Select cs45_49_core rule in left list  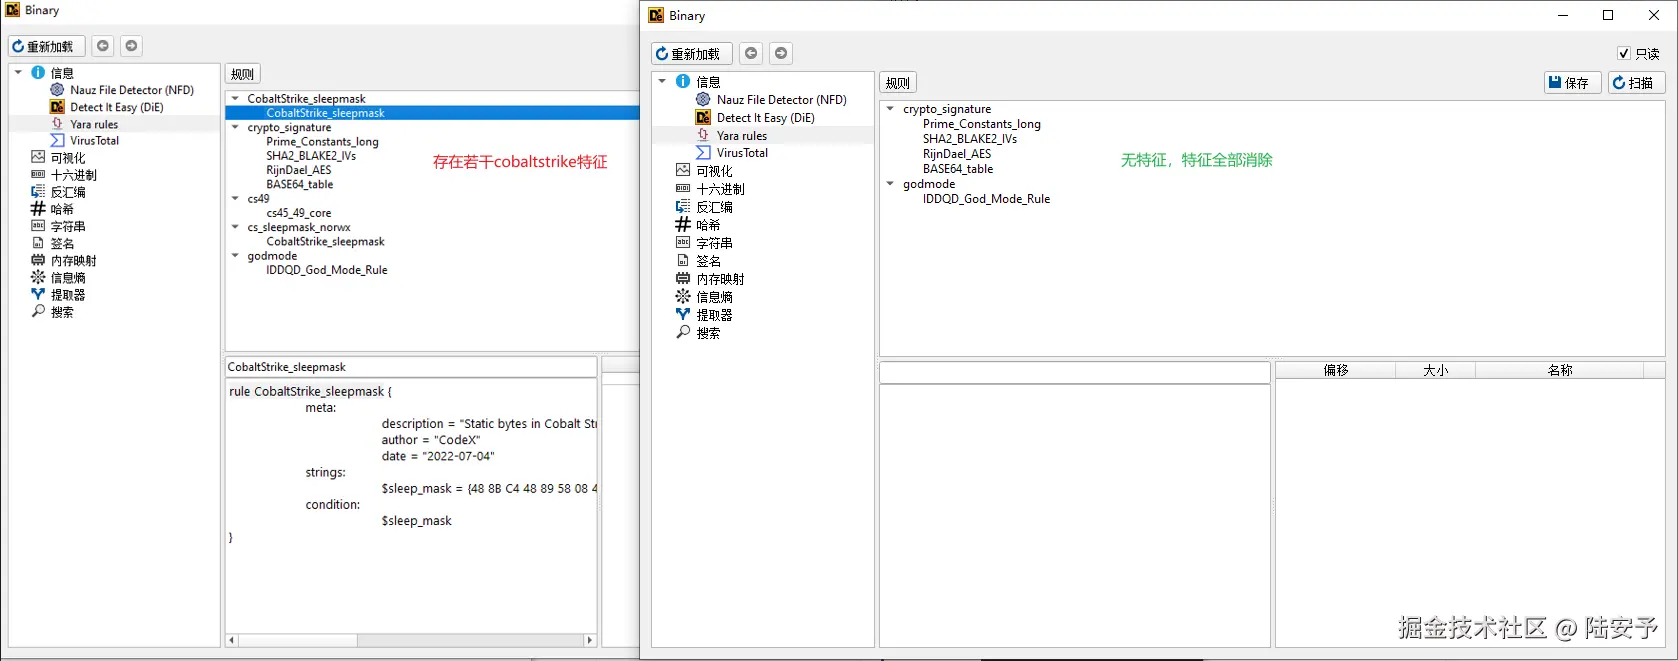pos(298,213)
